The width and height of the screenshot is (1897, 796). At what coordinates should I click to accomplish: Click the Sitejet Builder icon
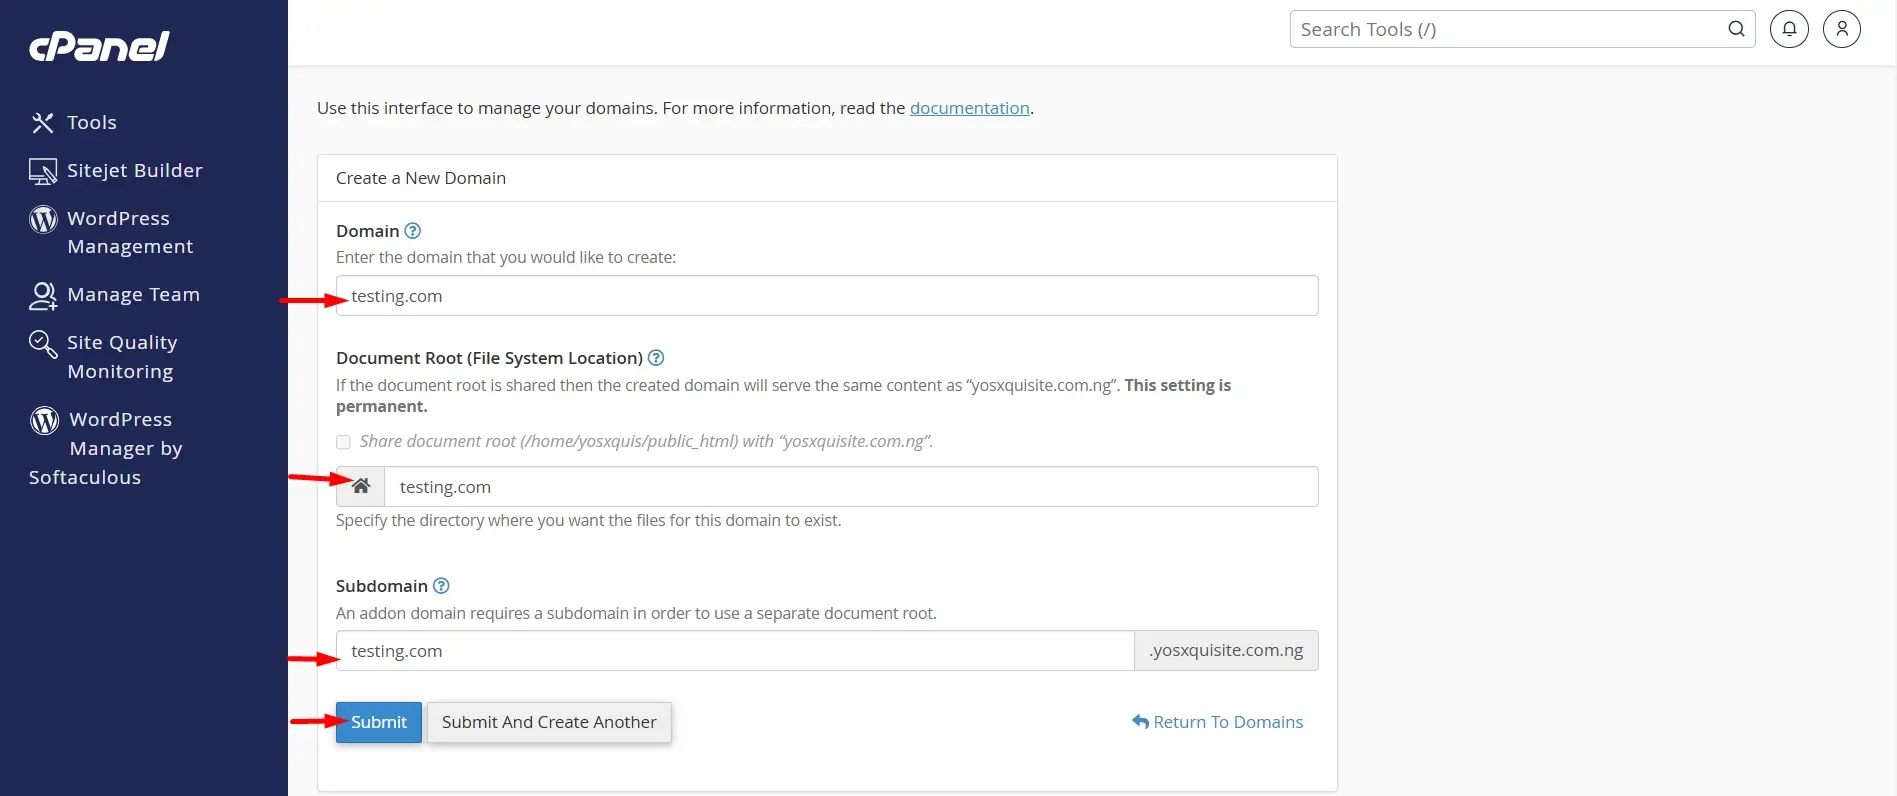[x=42, y=171]
